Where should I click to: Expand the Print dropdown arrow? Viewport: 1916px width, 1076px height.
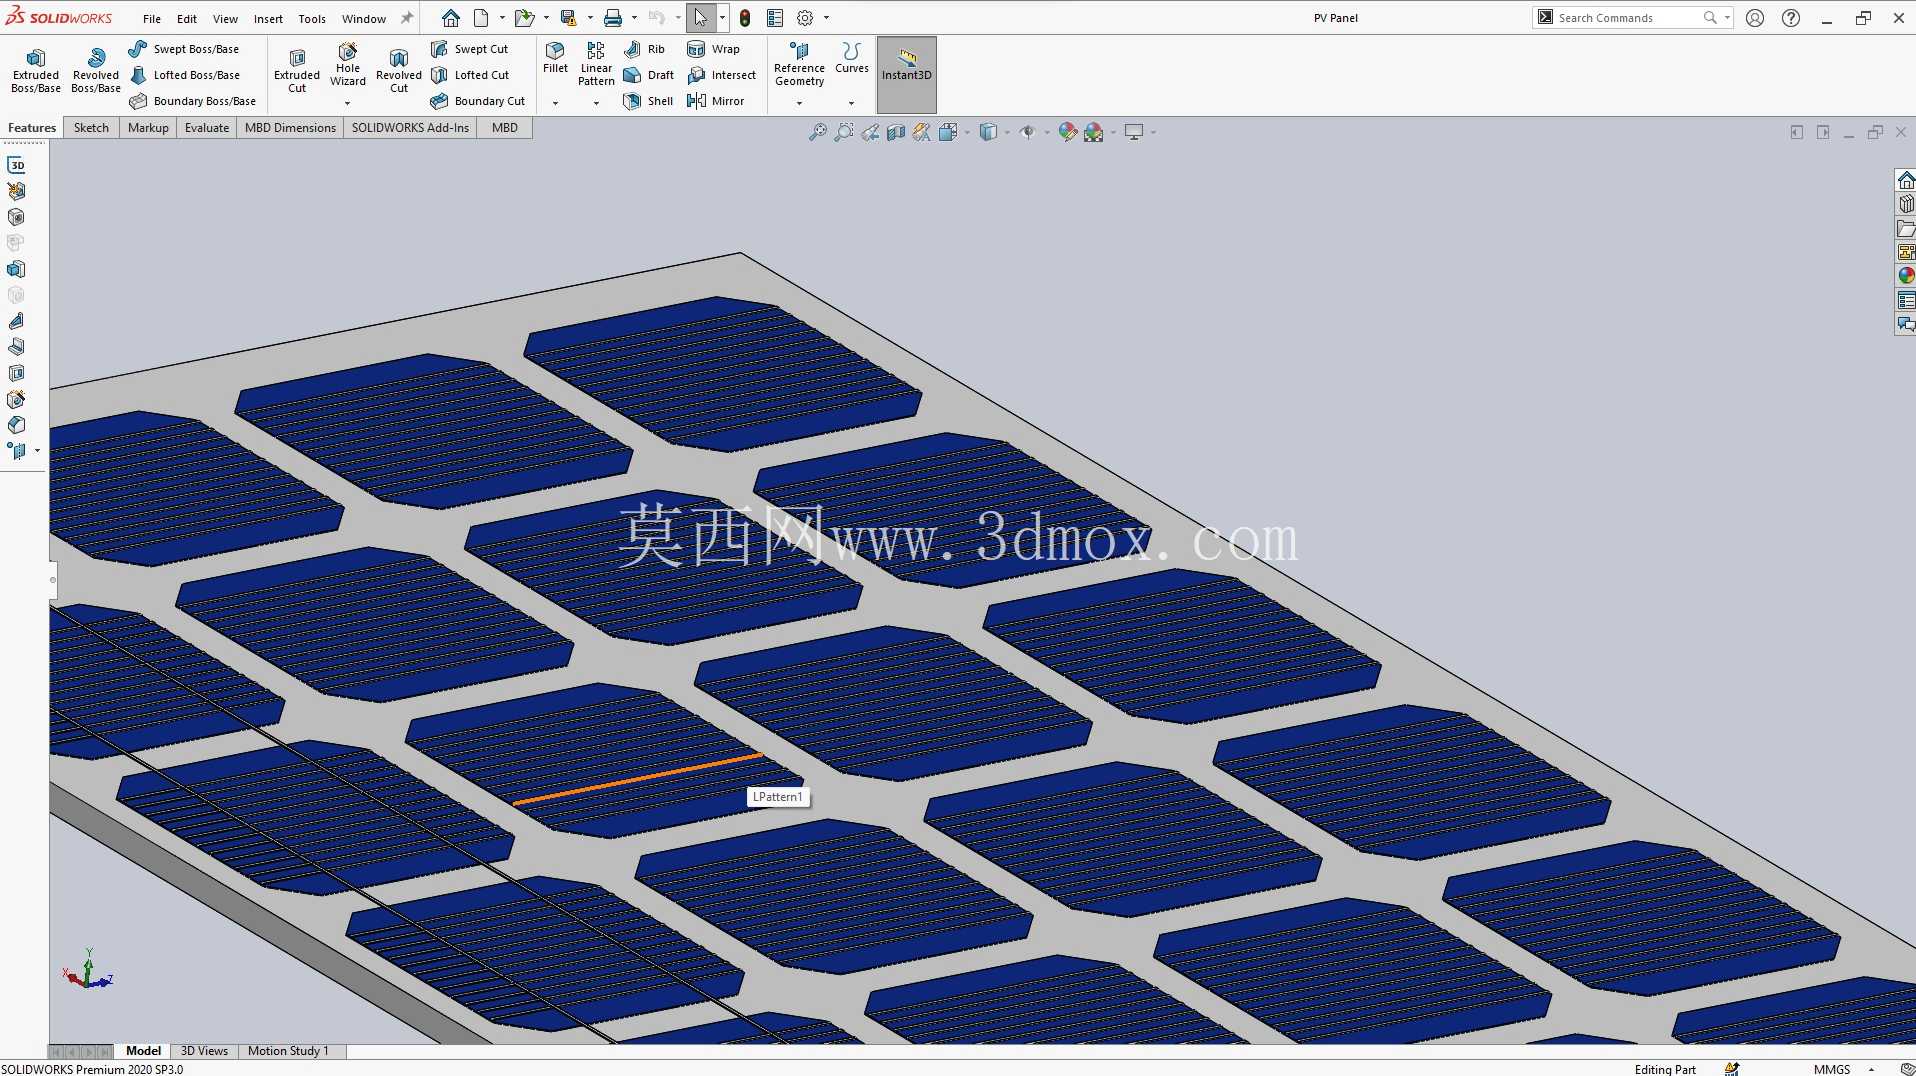[634, 18]
